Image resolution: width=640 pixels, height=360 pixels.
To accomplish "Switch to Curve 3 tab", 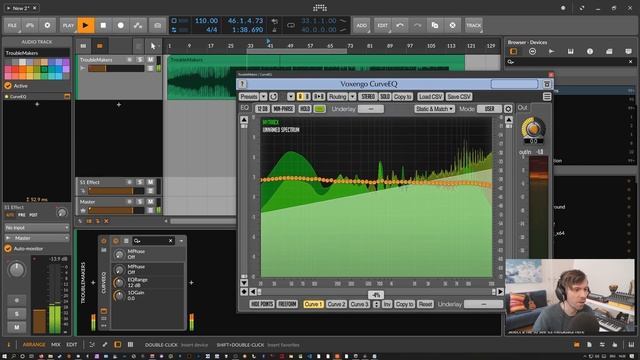I will (x=359, y=304).
